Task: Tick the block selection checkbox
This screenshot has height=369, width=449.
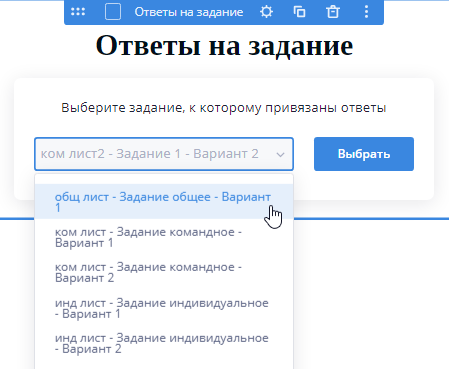Action: coord(113,12)
